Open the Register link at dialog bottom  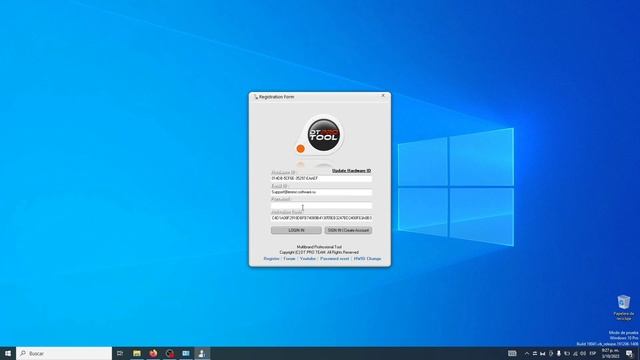click(271, 259)
